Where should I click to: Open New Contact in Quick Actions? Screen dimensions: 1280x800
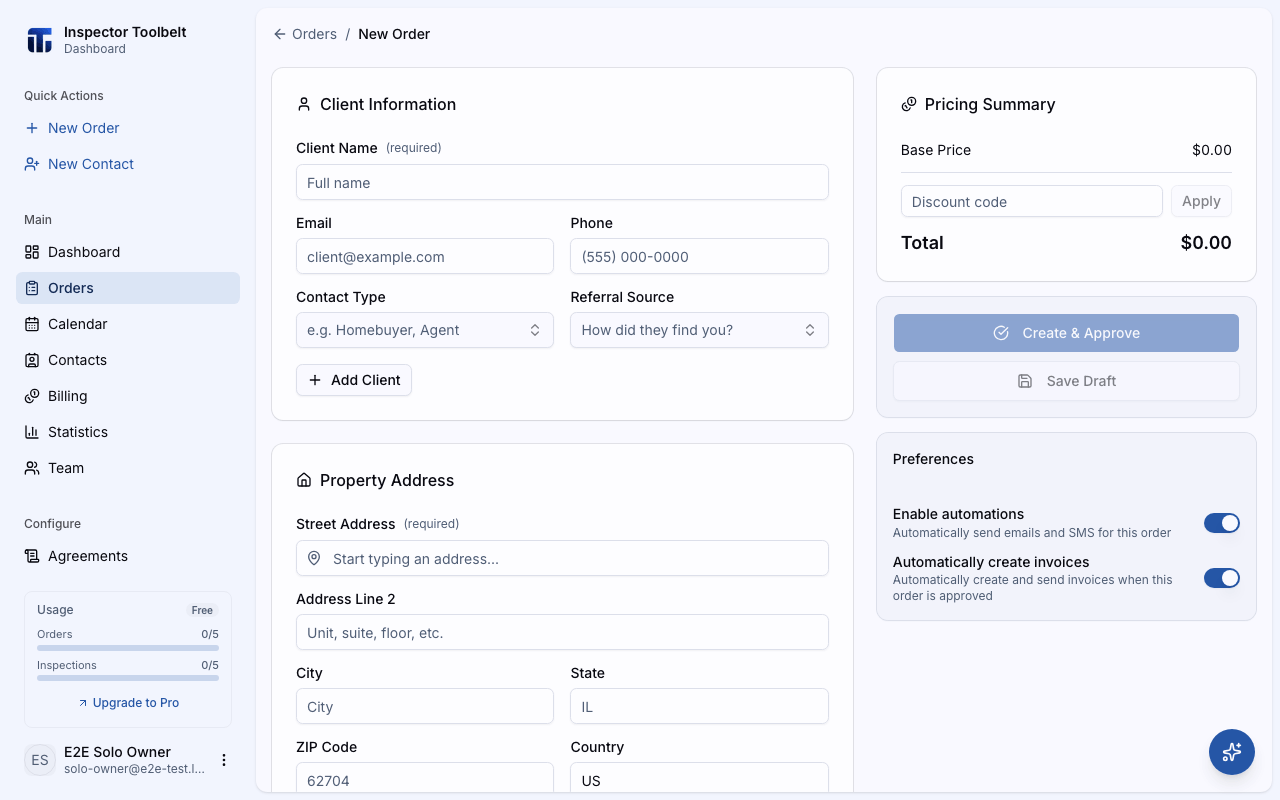coord(128,164)
